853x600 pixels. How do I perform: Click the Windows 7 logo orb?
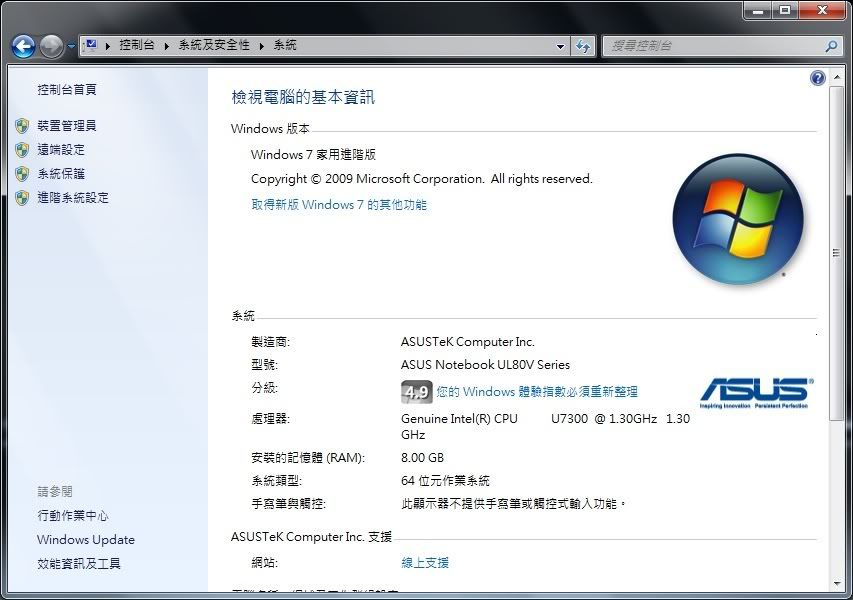[738, 219]
